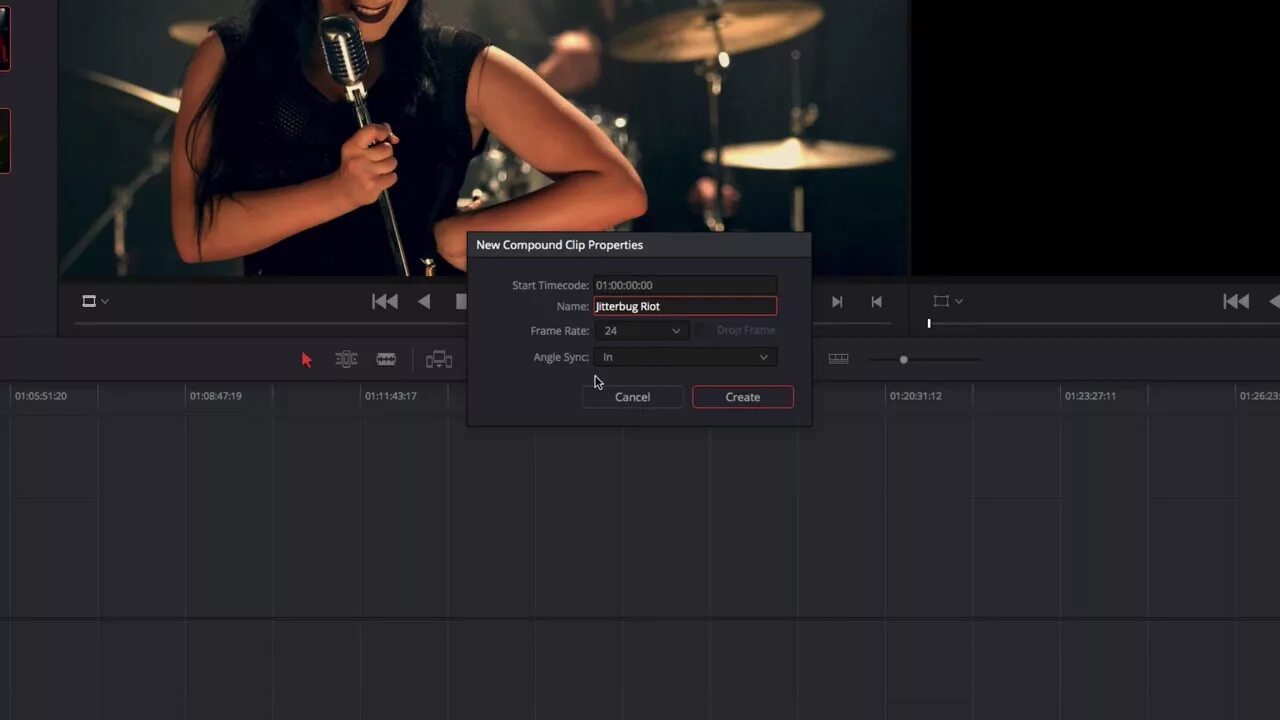Click the timeline zoom view icon left of slider
Image resolution: width=1280 pixels, height=720 pixels.
point(839,359)
